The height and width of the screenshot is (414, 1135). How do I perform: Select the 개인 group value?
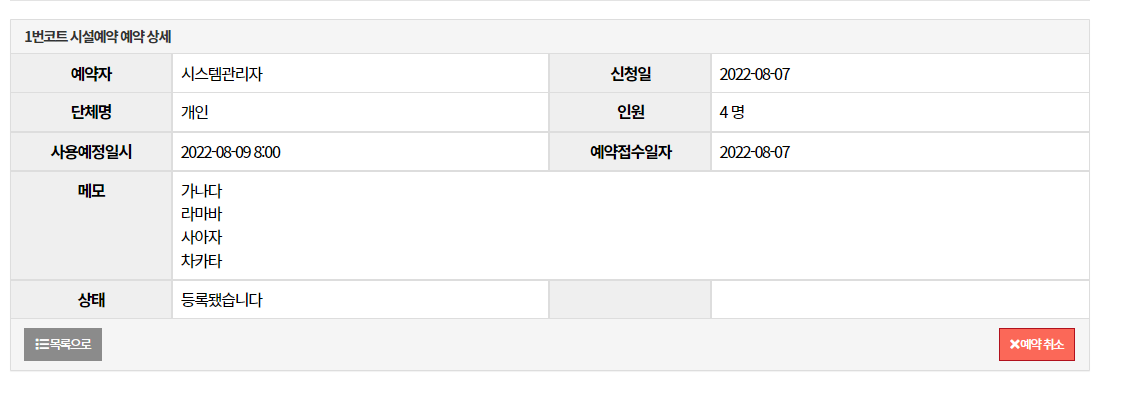pyautogui.click(x=195, y=112)
